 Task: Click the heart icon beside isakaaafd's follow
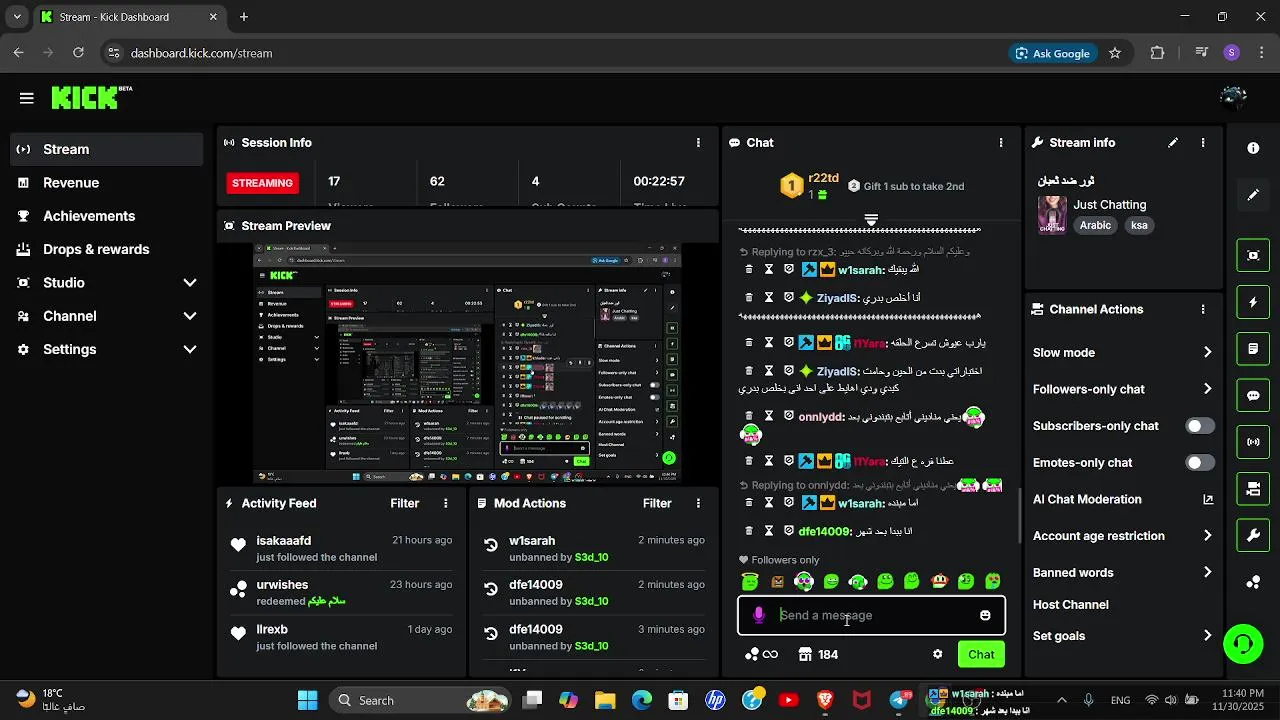tap(238, 545)
